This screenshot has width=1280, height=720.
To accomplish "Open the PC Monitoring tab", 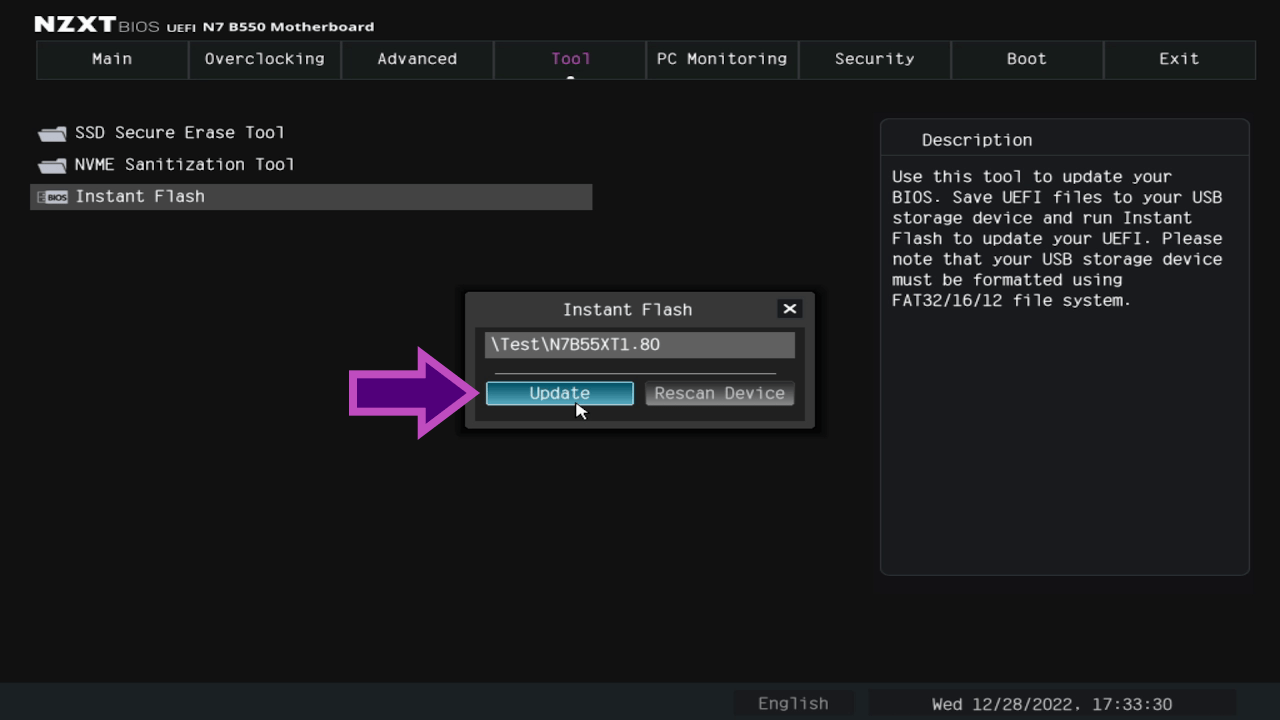I will tap(722, 59).
